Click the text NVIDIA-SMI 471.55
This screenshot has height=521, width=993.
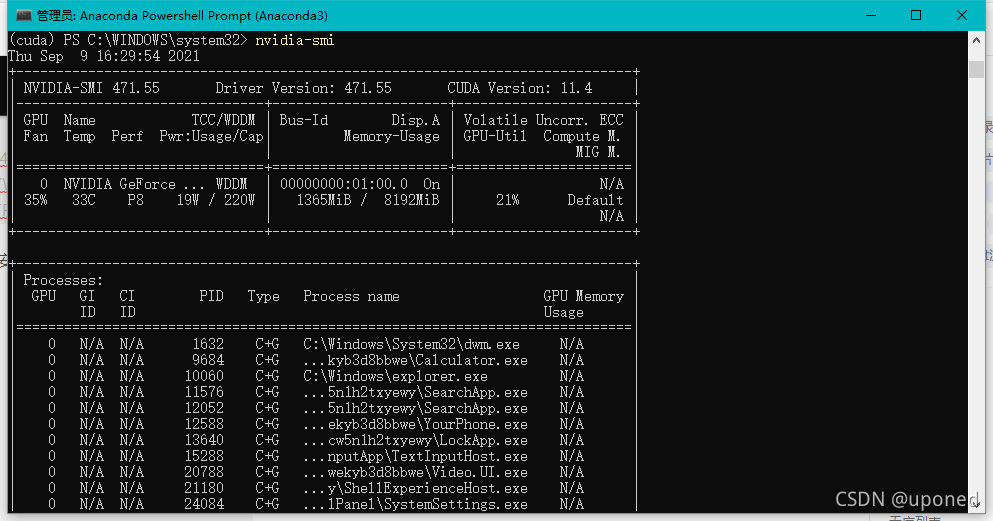pyautogui.click(x=91, y=88)
